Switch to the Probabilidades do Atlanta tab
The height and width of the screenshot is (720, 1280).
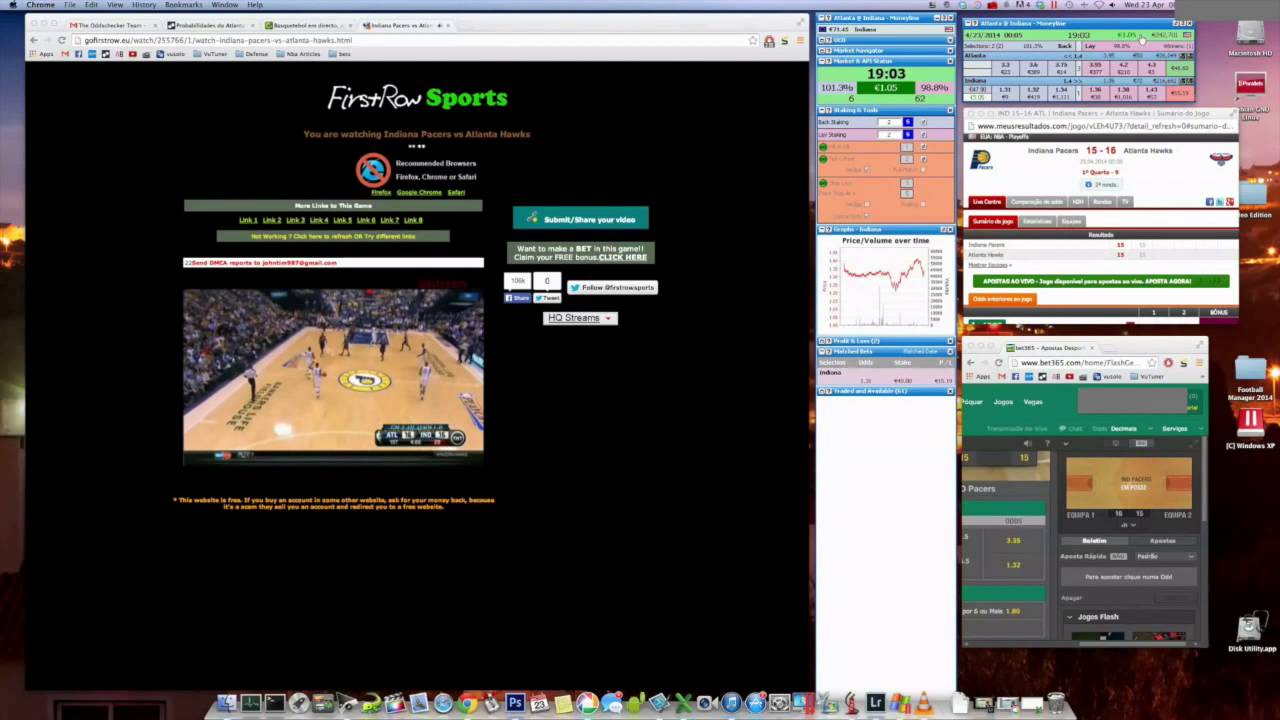208,25
